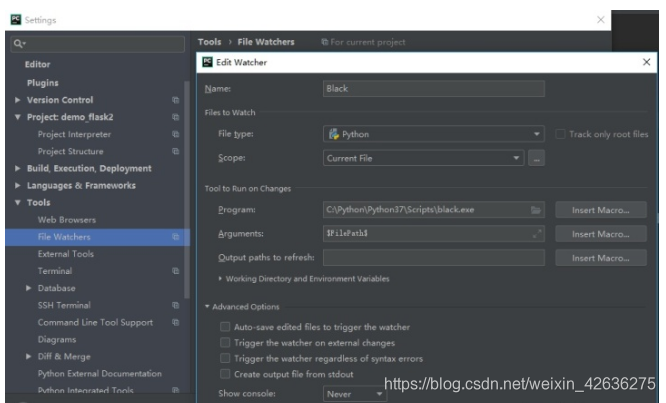Select Command Line Tool Support item

click(x=95, y=322)
